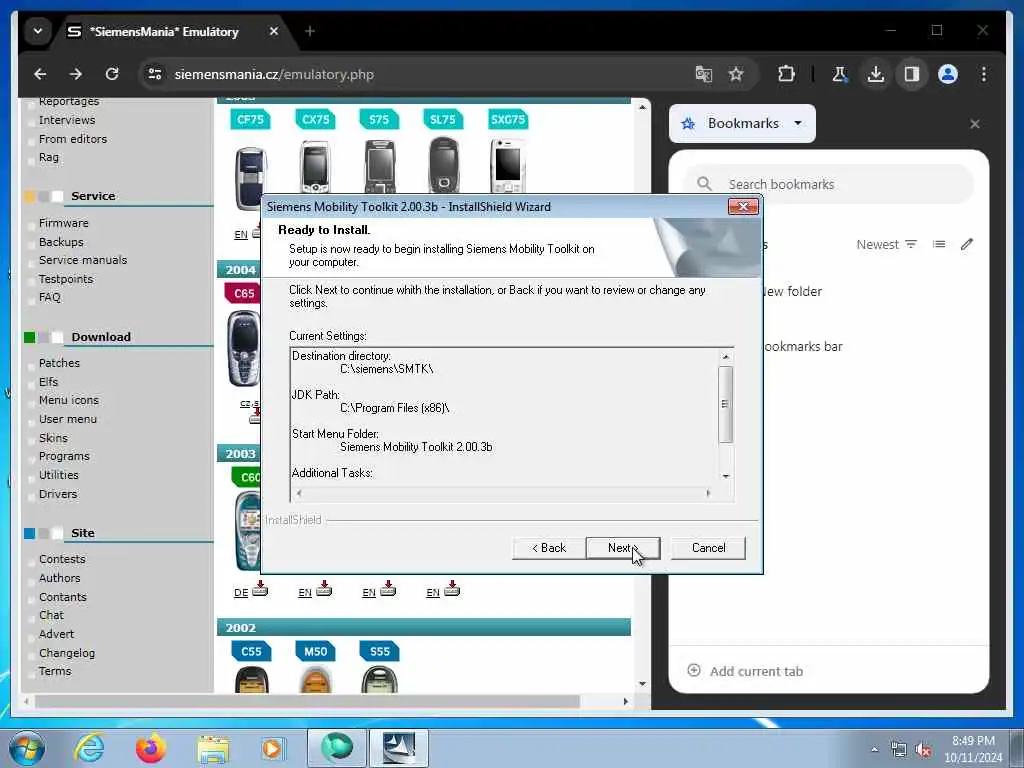The width and height of the screenshot is (1024, 768).
Task: Open Chrome Labs flask icon
Action: [x=840, y=74]
